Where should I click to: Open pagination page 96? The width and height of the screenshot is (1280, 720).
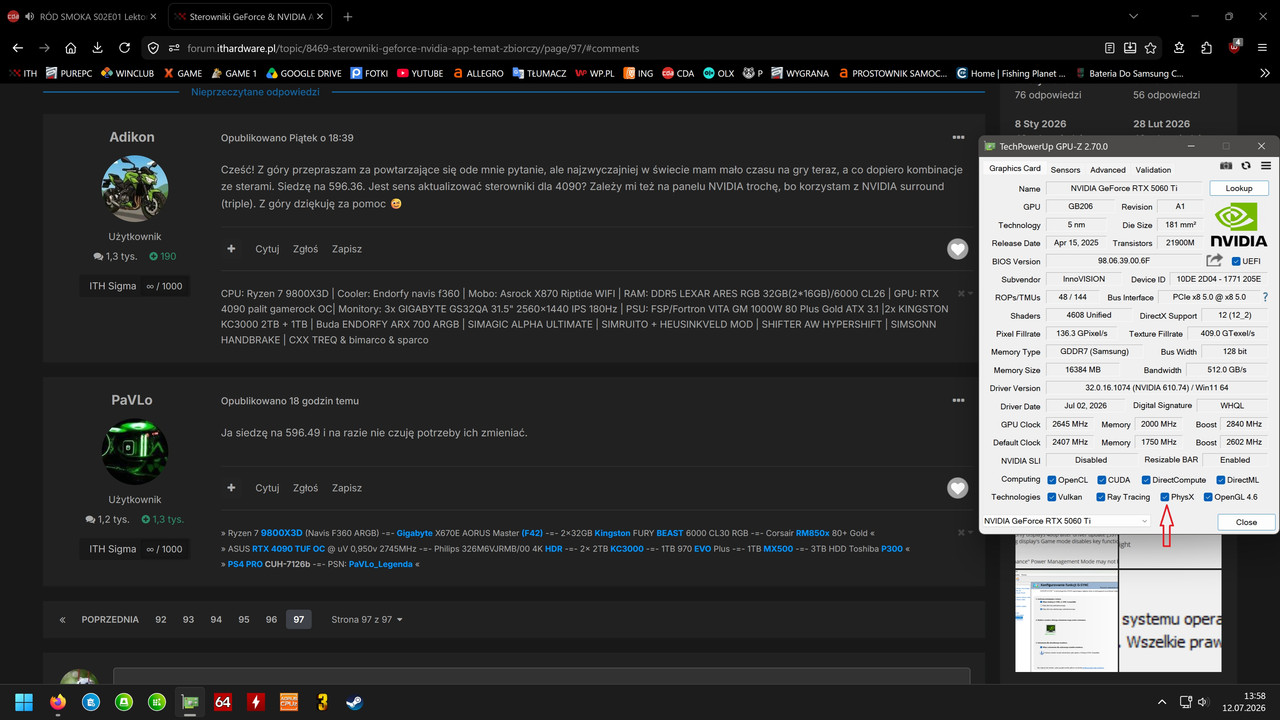tap(271, 620)
